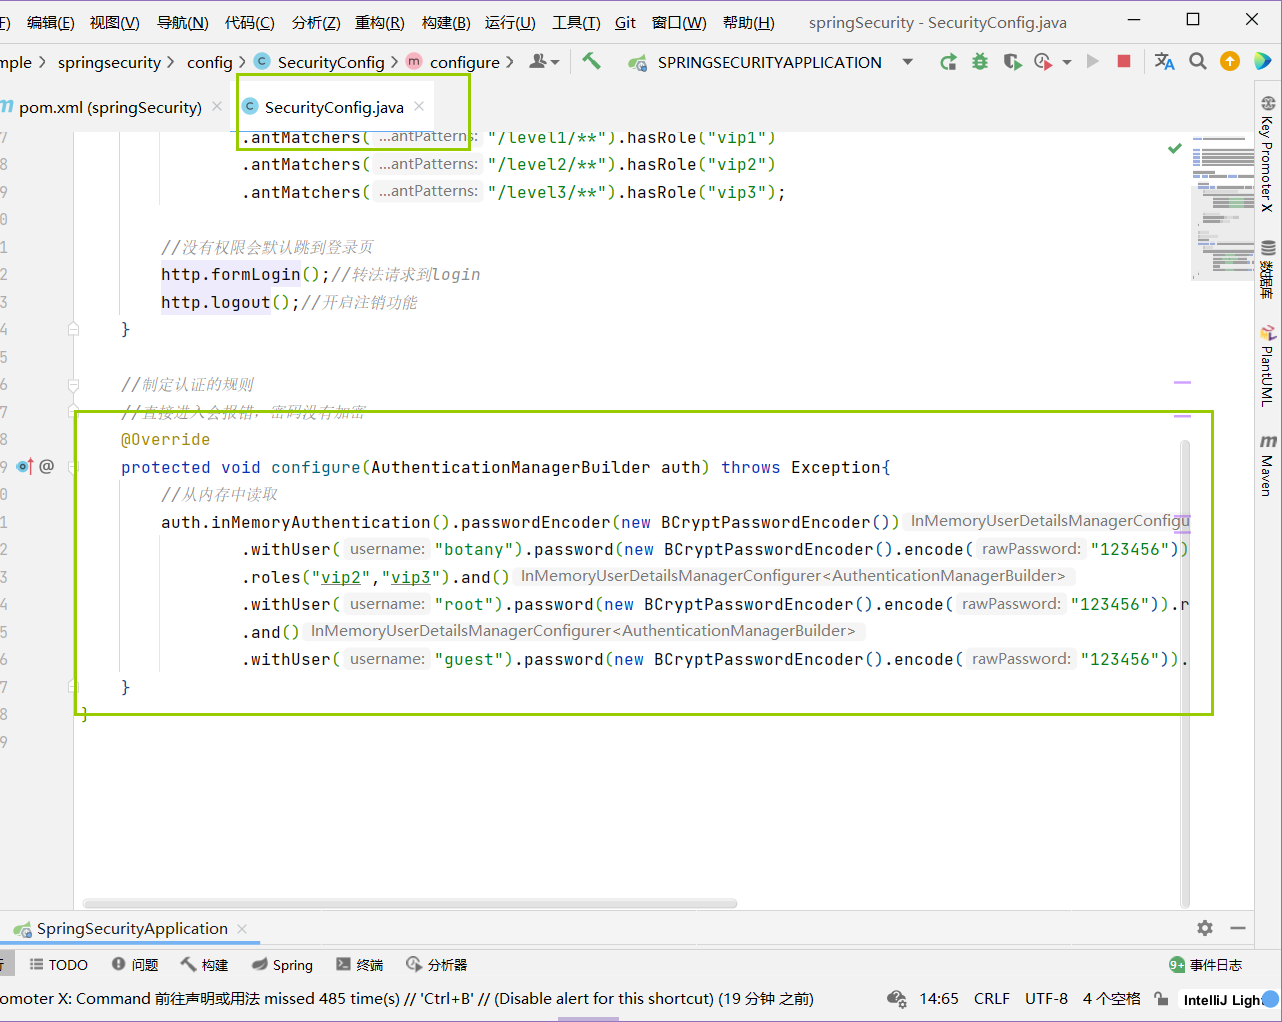Open the 代码(C) menu

(x=250, y=22)
